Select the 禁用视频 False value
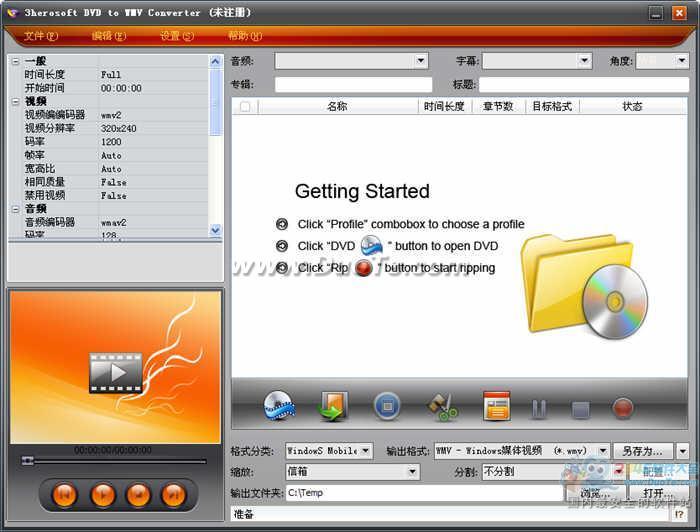The width and height of the screenshot is (700, 532). point(114,195)
